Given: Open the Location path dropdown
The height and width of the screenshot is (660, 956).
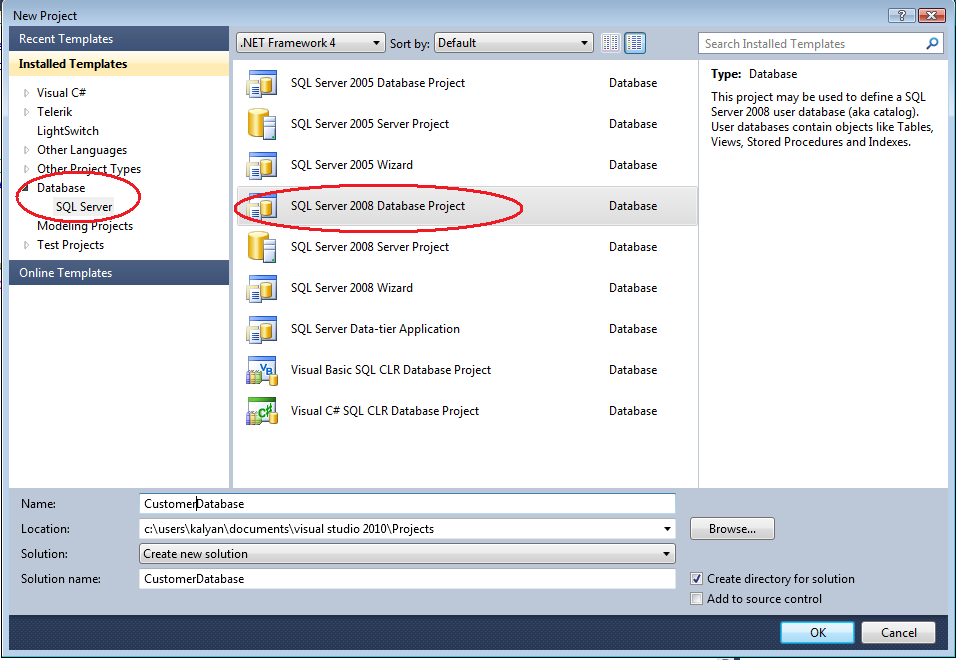Looking at the screenshot, I should click(x=667, y=529).
